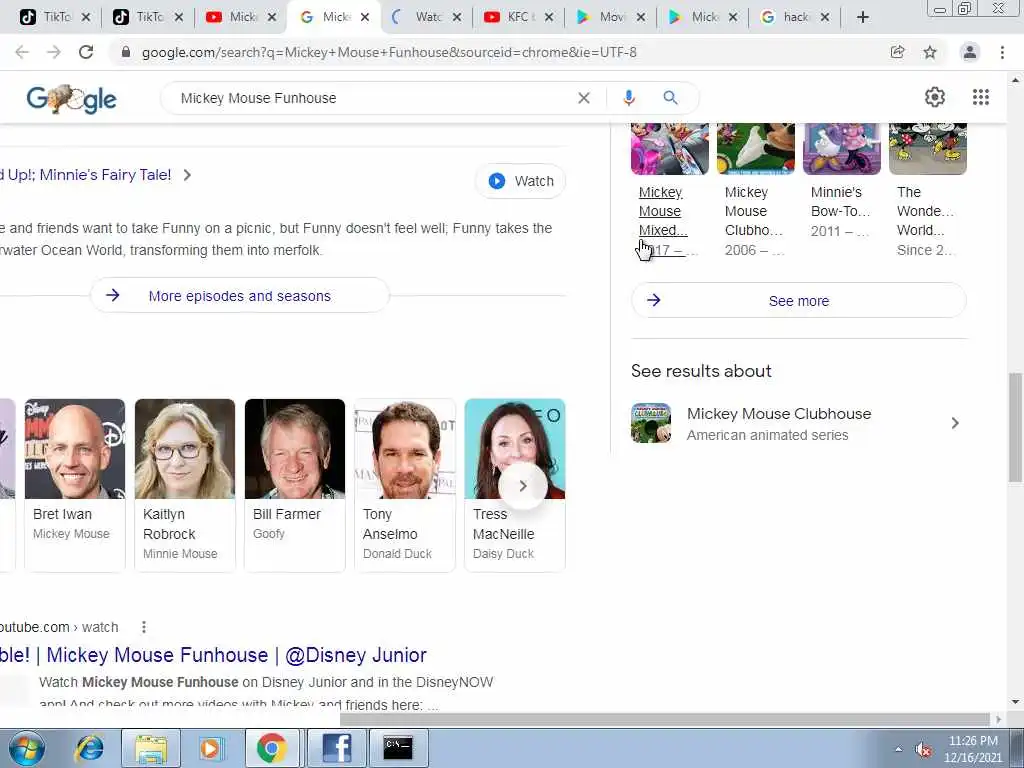Image resolution: width=1024 pixels, height=768 pixels.
Task: Click the Google logo doodle
Action: (x=72, y=99)
